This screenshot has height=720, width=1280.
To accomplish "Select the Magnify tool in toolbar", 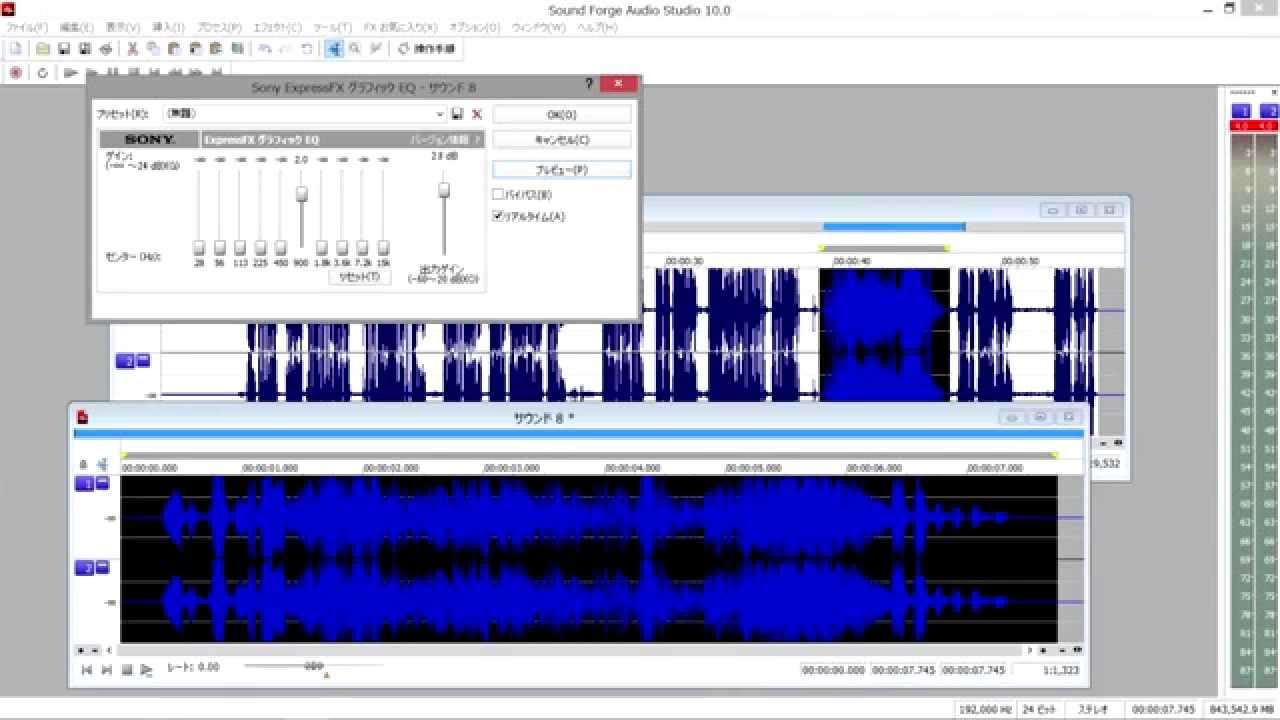I will pos(355,48).
